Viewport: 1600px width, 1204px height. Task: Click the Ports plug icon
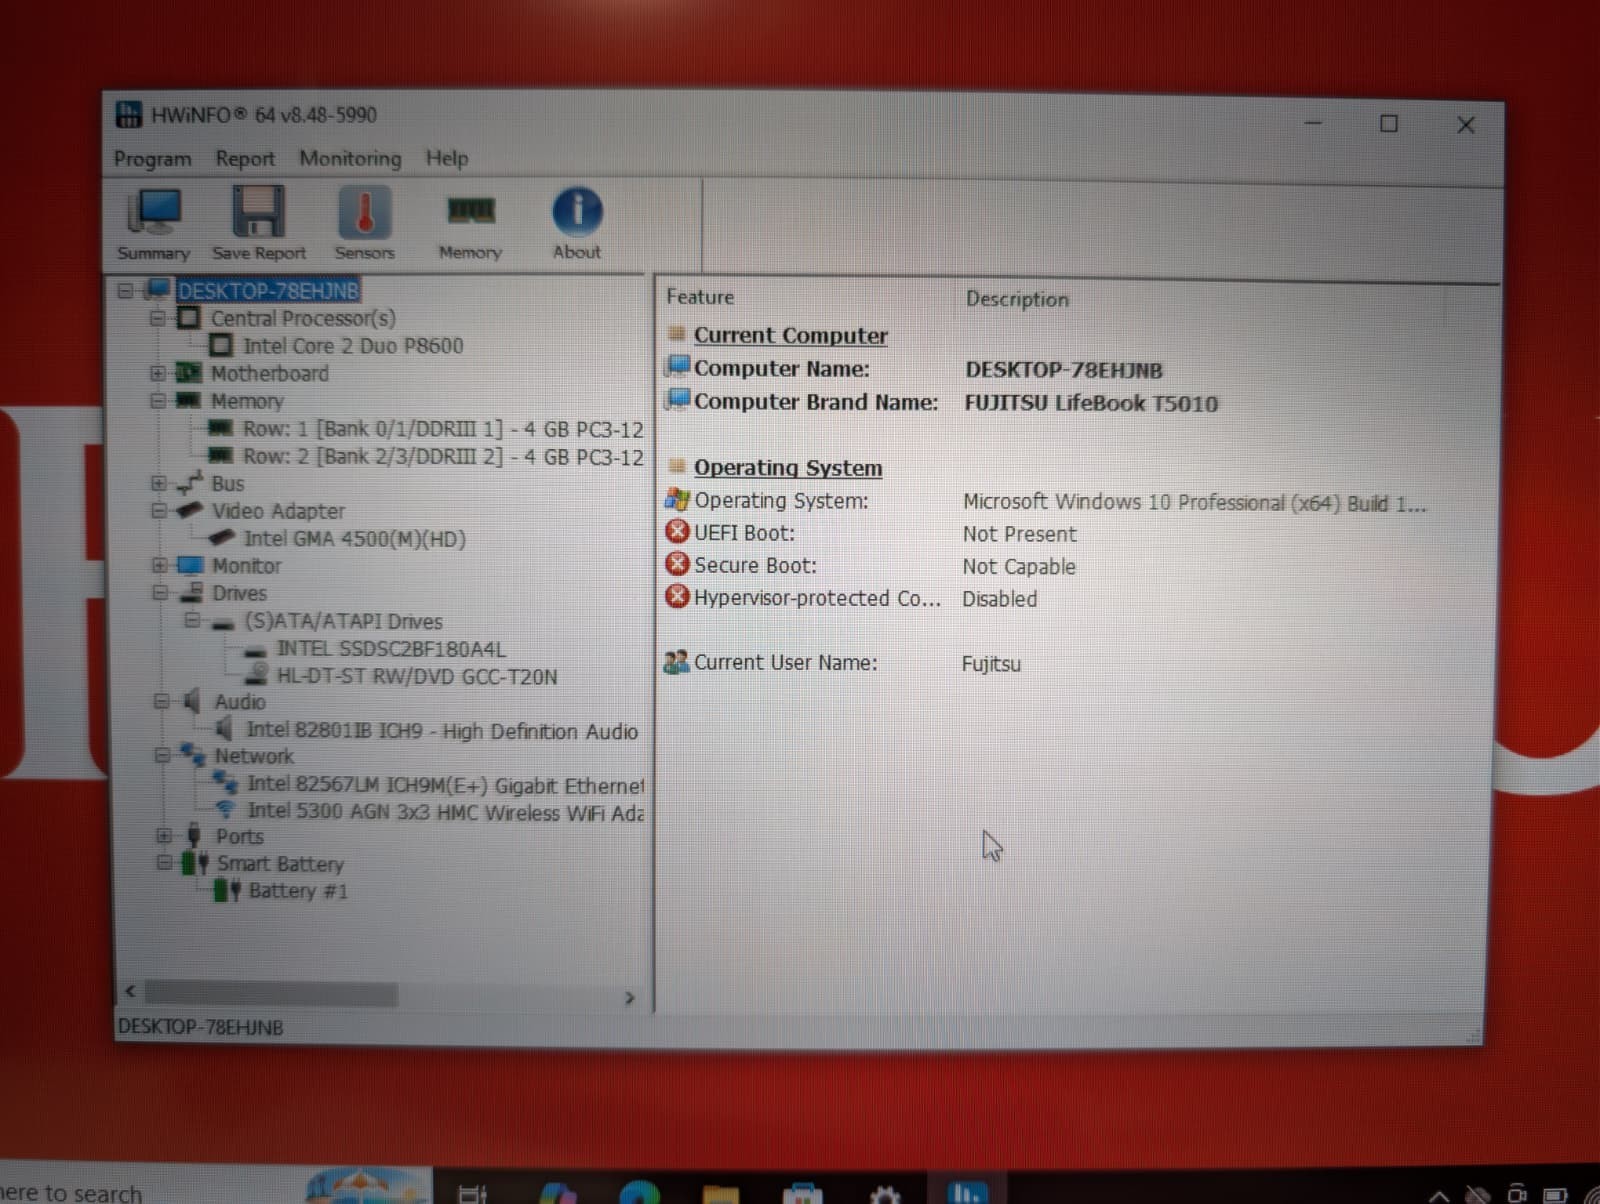coord(195,835)
